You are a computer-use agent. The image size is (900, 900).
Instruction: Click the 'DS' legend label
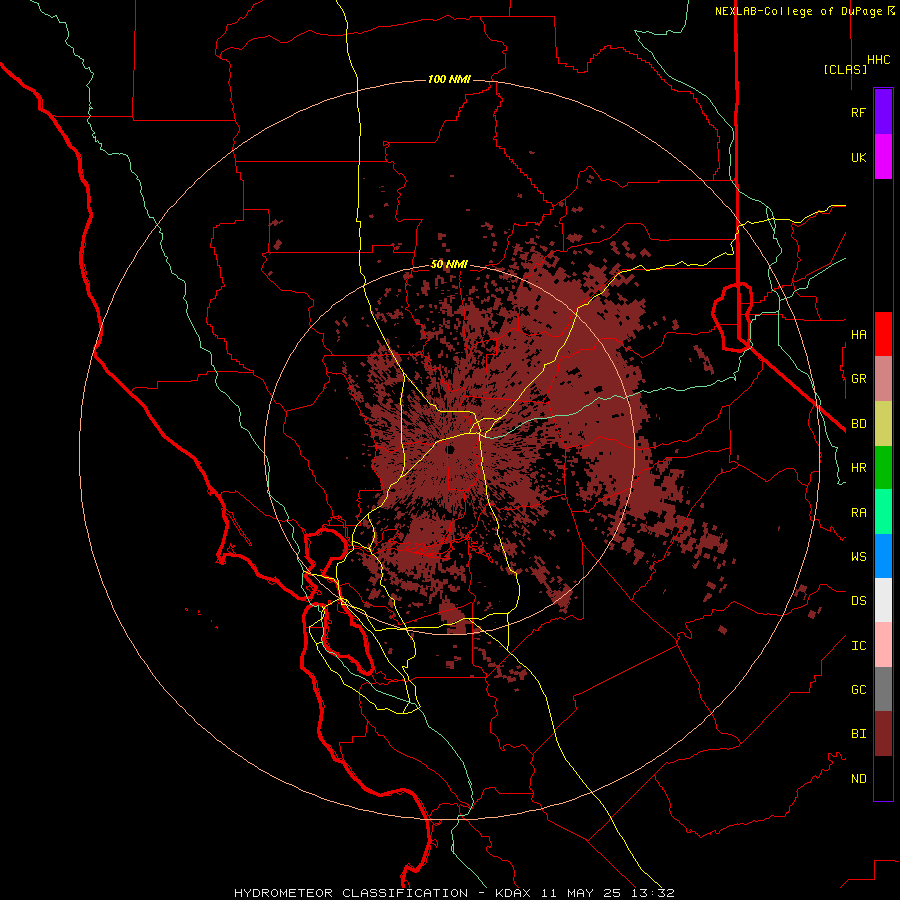[858, 601]
